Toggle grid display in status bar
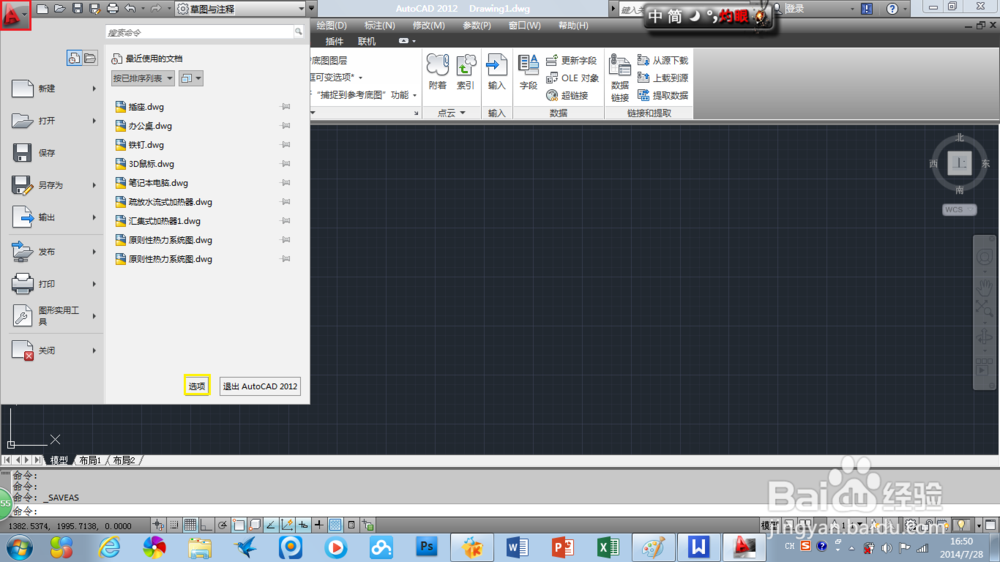The width and height of the screenshot is (1000, 562). pyautogui.click(x=190, y=525)
